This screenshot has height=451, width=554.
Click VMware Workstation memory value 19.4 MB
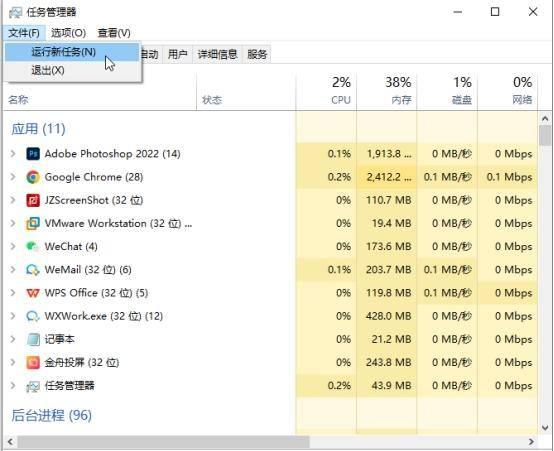coord(391,223)
